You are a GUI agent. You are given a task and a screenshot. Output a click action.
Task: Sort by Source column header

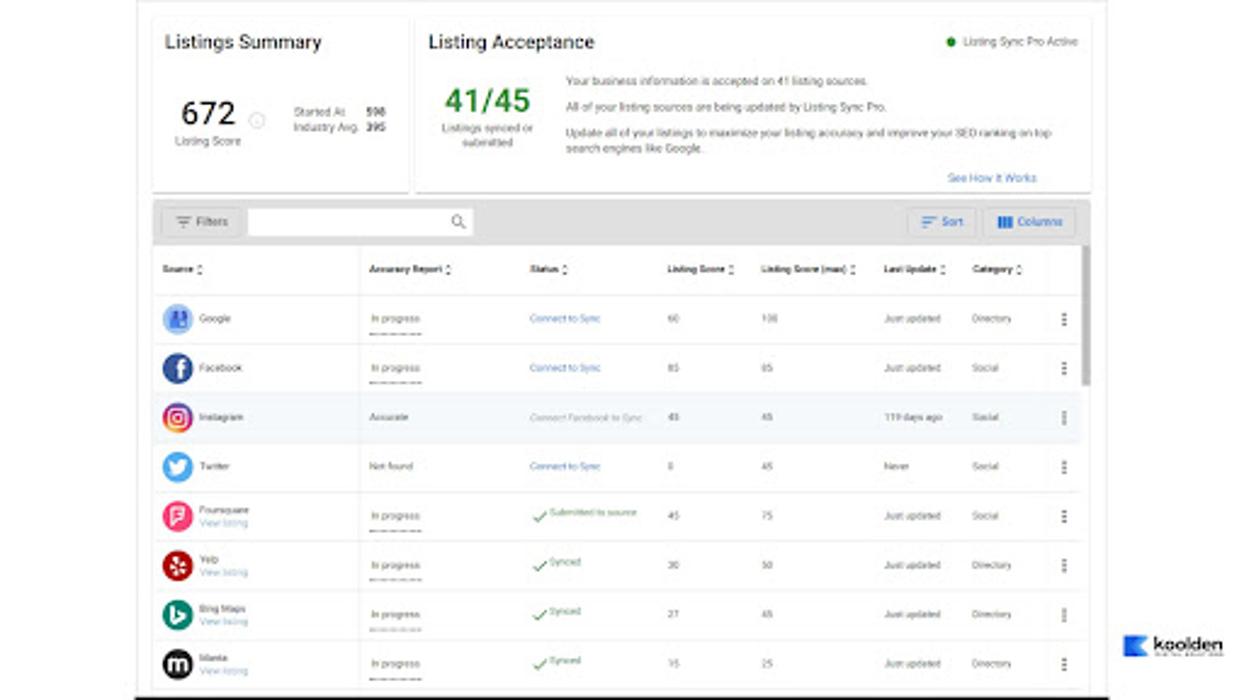coord(182,270)
